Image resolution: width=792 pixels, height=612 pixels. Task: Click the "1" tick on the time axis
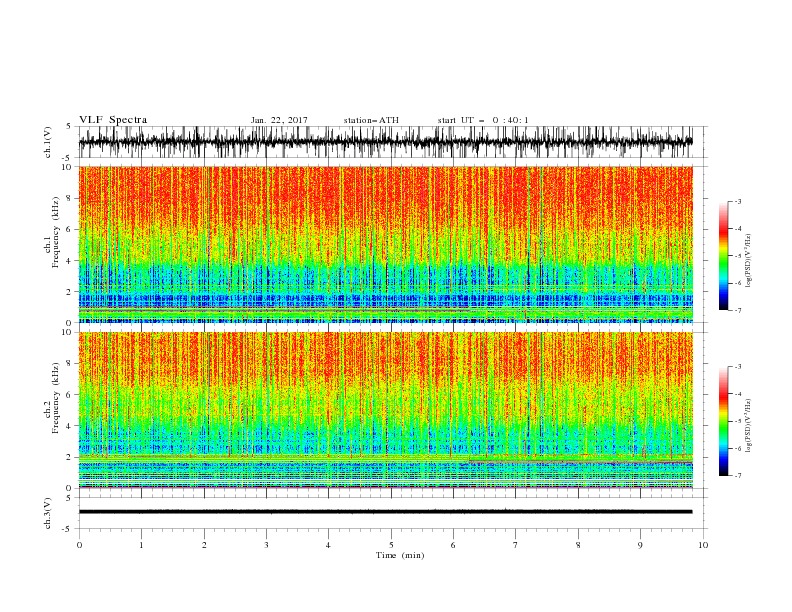pos(141,545)
